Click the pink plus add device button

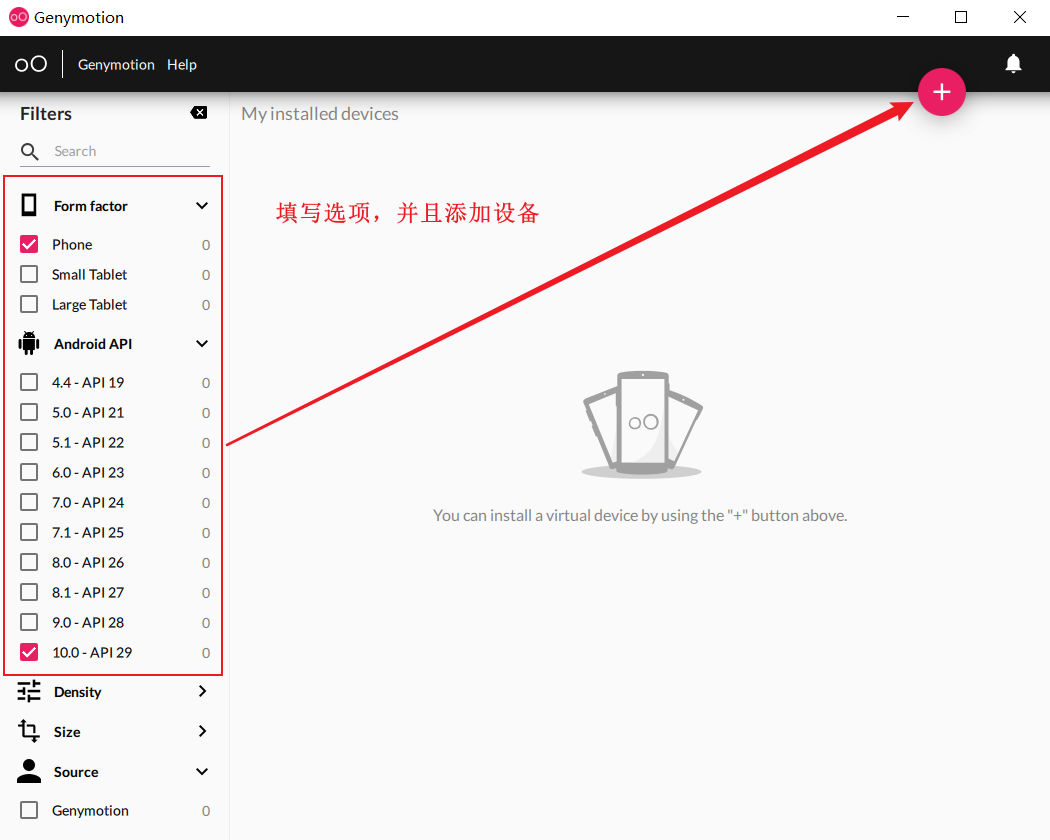pyautogui.click(x=942, y=92)
